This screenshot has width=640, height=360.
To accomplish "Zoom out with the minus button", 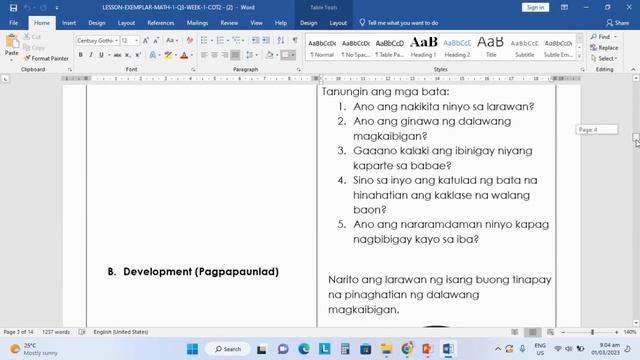I will pos(563,332).
